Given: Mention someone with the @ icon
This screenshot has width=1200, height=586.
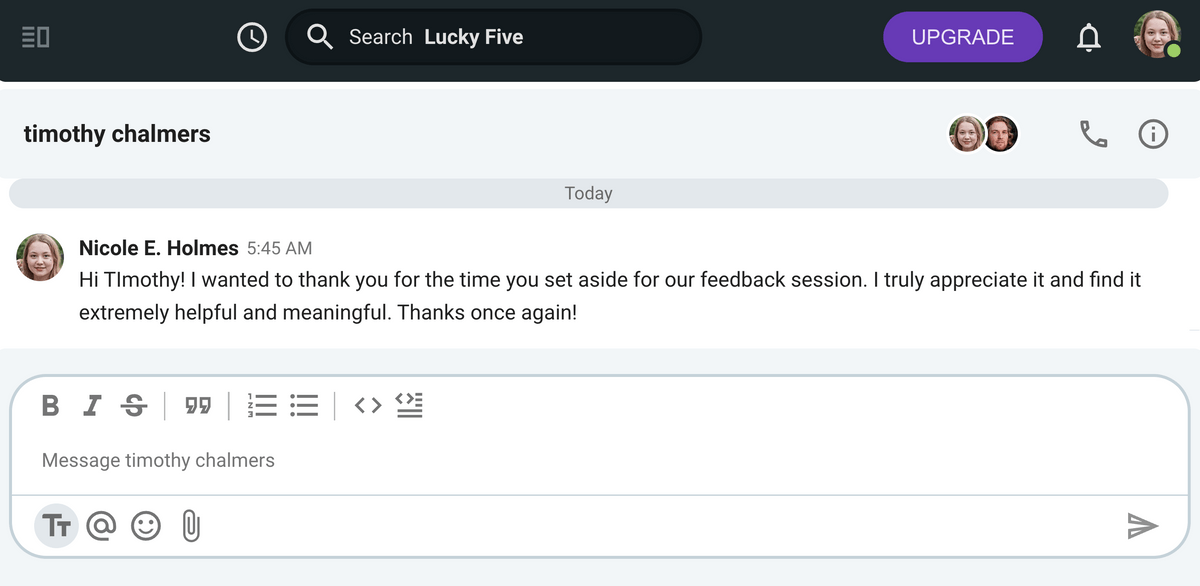Looking at the screenshot, I should [x=101, y=525].
